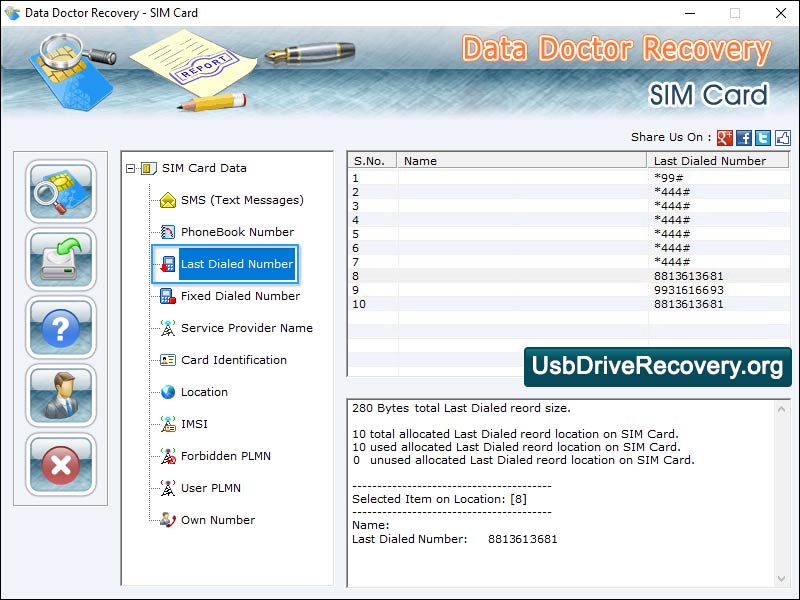Share on Facebook

click(x=744, y=138)
